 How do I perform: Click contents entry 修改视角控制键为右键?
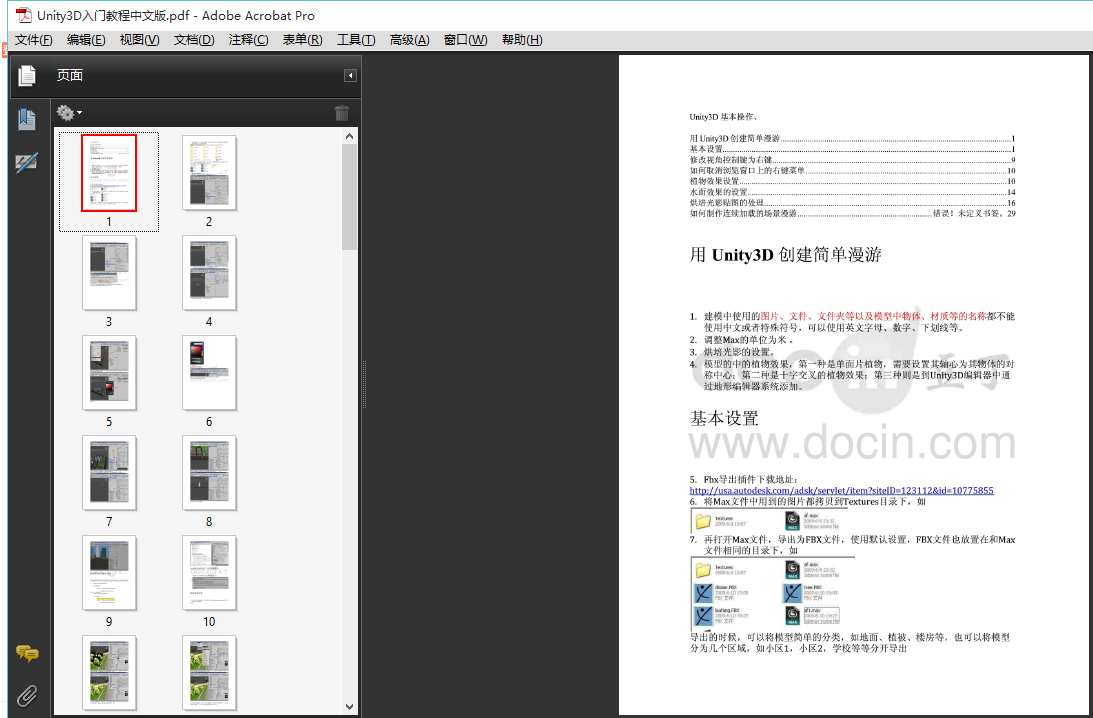pos(852,160)
